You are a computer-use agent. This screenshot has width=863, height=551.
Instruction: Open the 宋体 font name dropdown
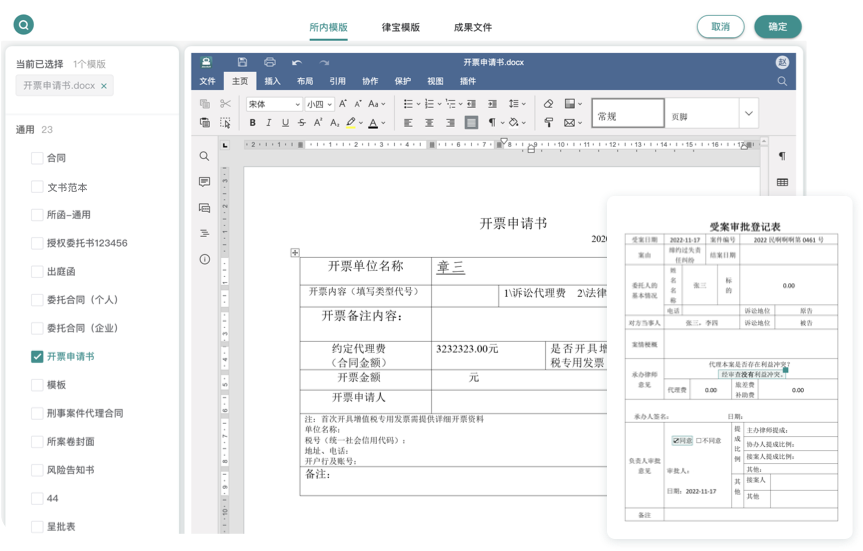[x=273, y=104]
